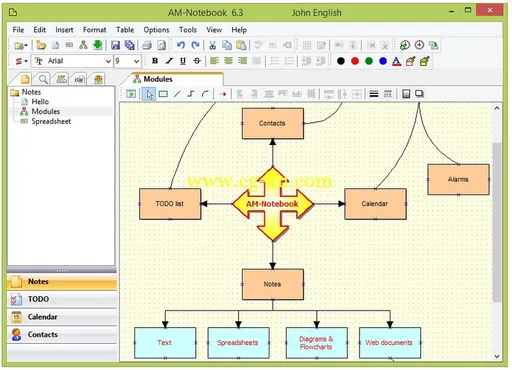
Task: Open the Table menu
Action: tap(125, 30)
